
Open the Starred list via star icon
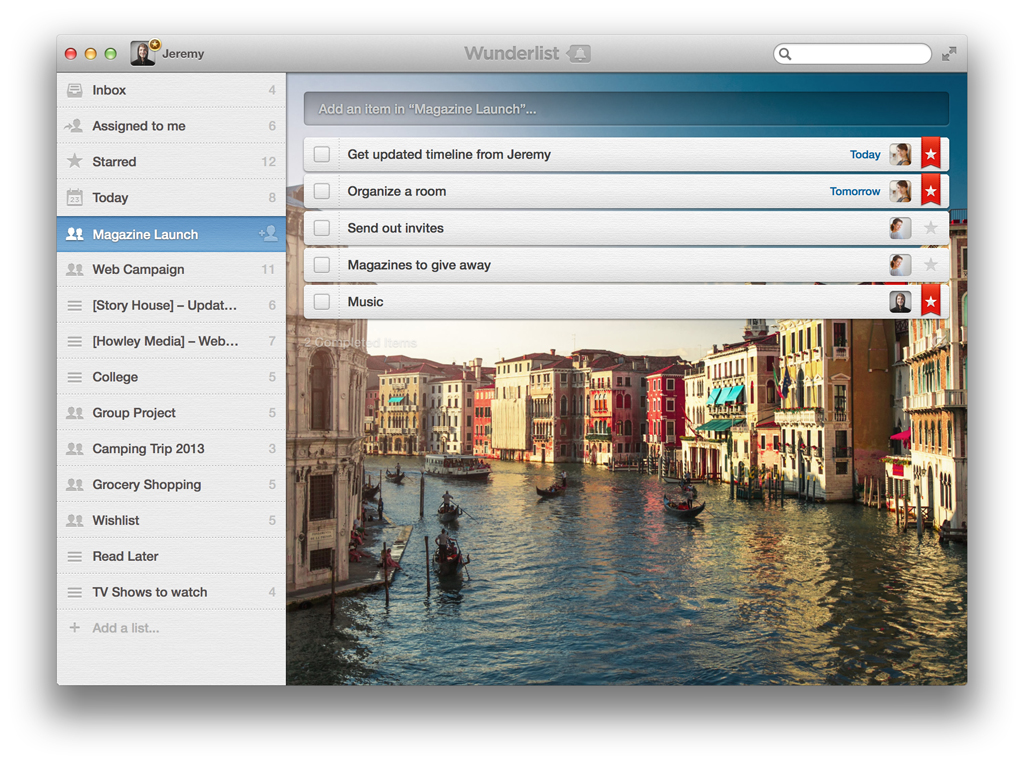point(76,161)
